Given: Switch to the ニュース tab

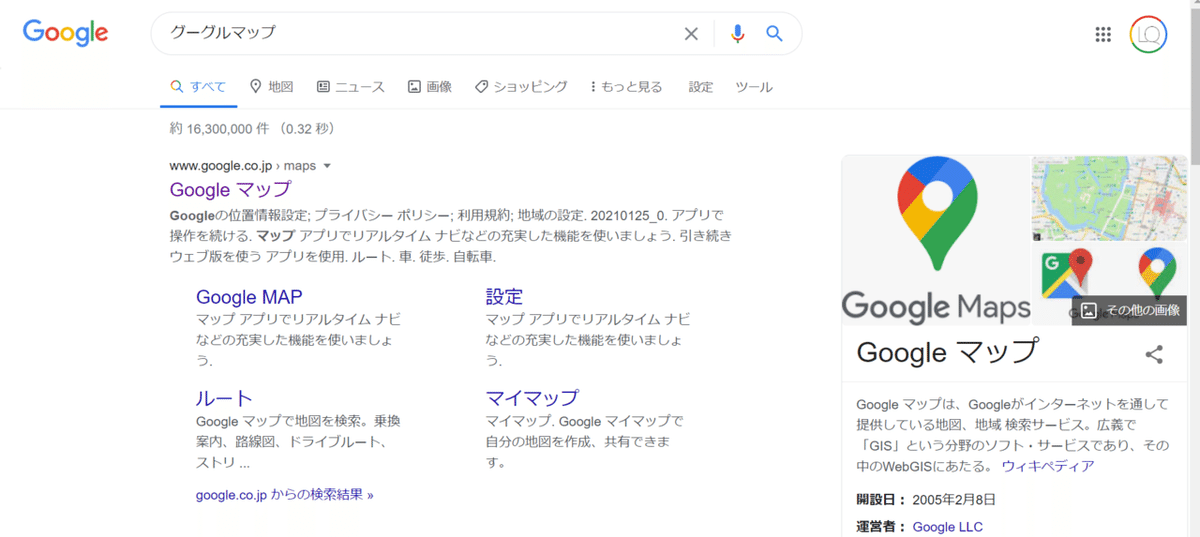Looking at the screenshot, I should click(350, 87).
